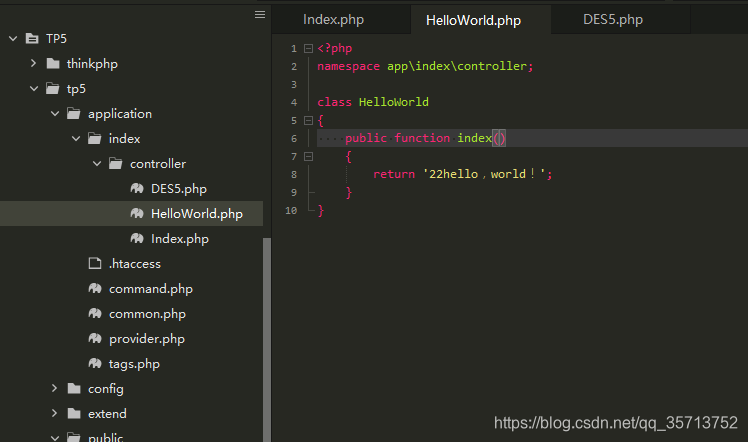The image size is (748, 442).
Task: Click the application folder icon
Action: pyautogui.click(x=74, y=113)
